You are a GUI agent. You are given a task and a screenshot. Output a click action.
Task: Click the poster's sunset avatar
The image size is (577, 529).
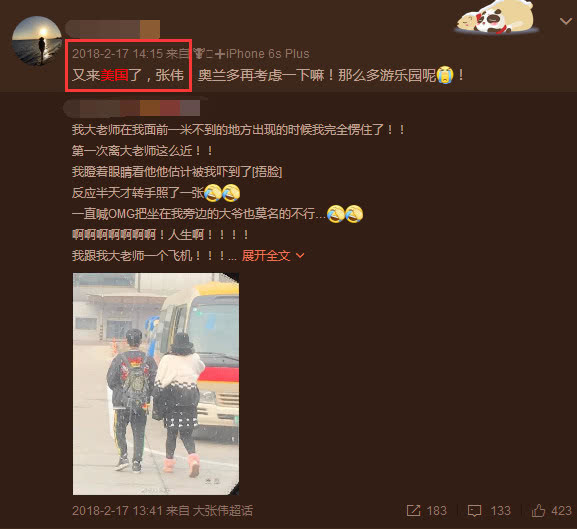37,41
